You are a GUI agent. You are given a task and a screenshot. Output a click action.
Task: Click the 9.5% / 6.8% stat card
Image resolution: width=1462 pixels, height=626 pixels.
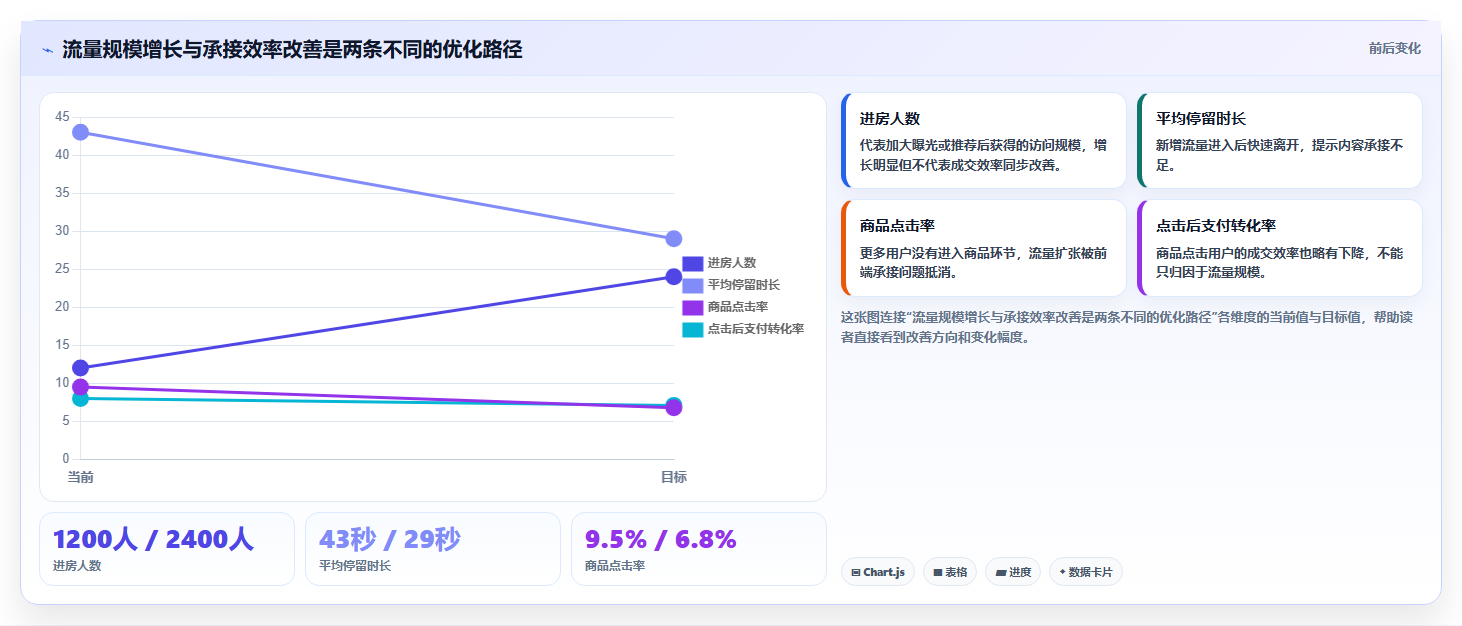(699, 549)
